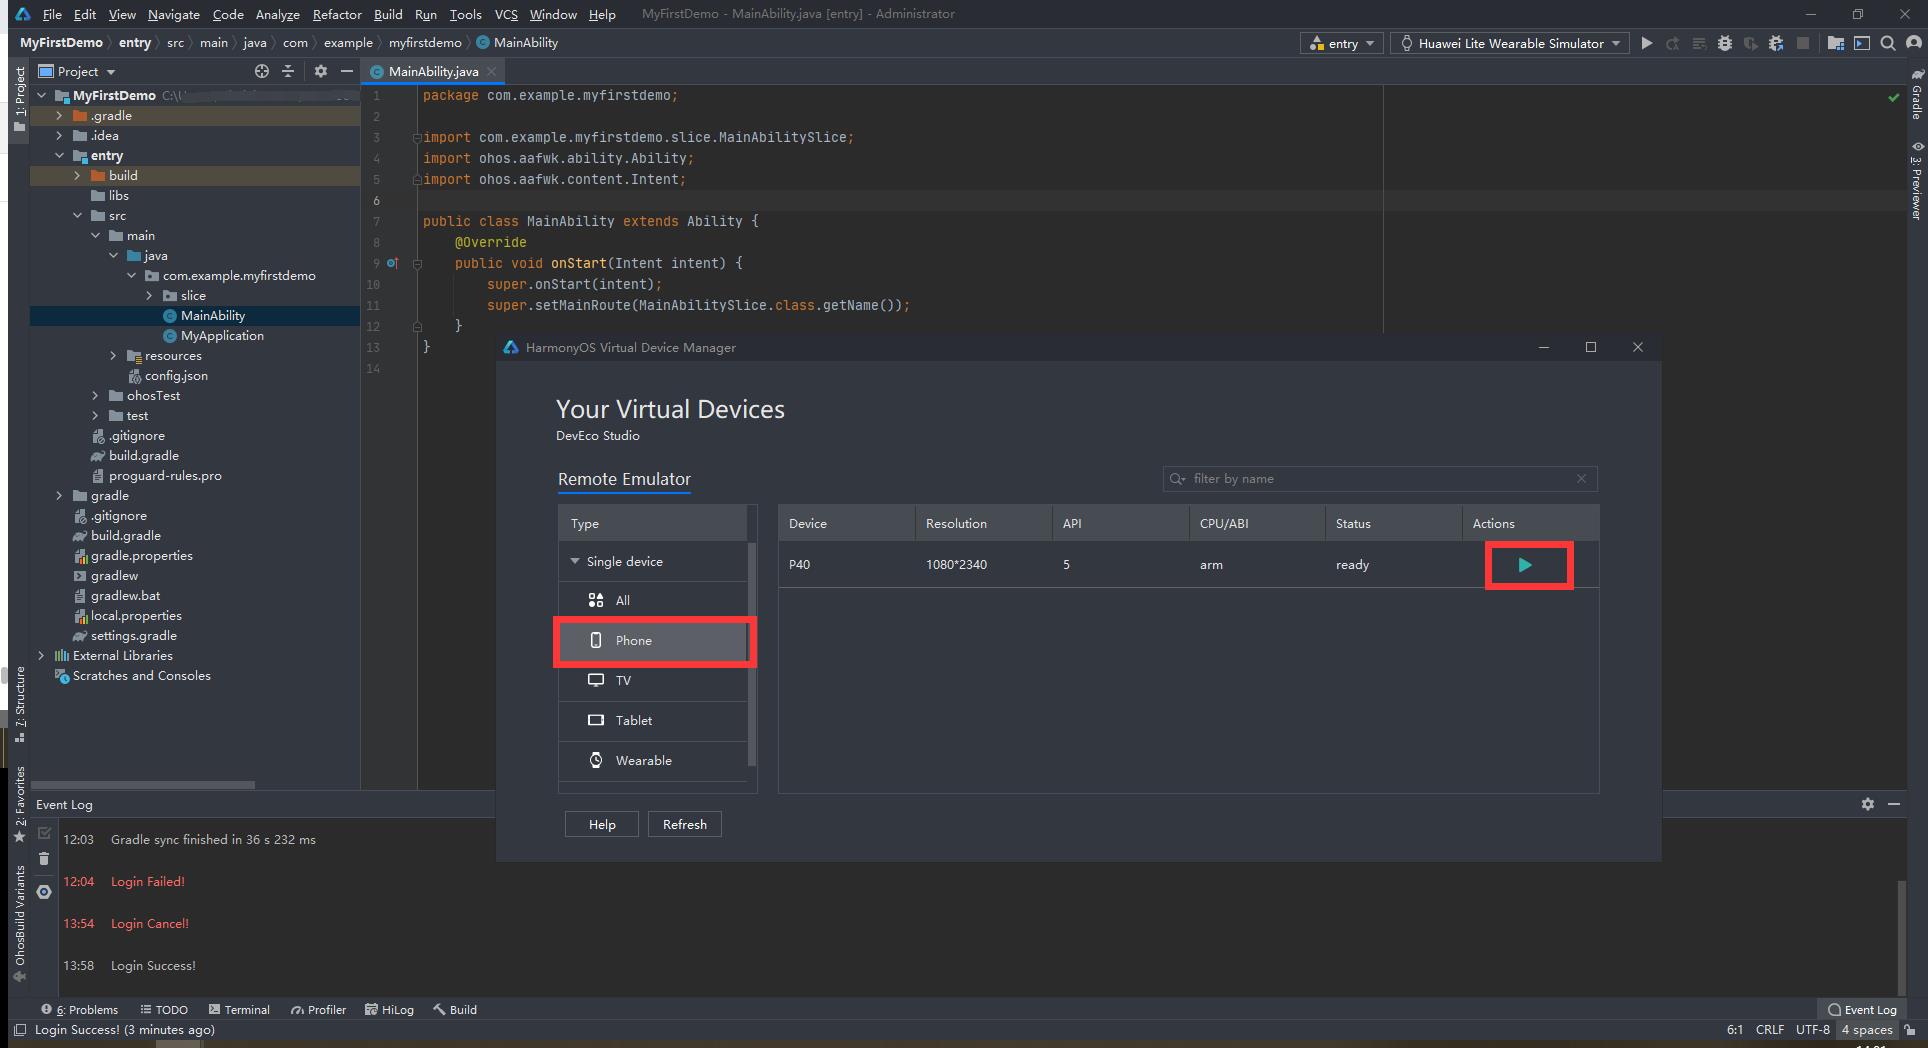Toggle tool window bars icon in status bar
Viewport: 1928px width, 1048px height.
click(x=19, y=1029)
